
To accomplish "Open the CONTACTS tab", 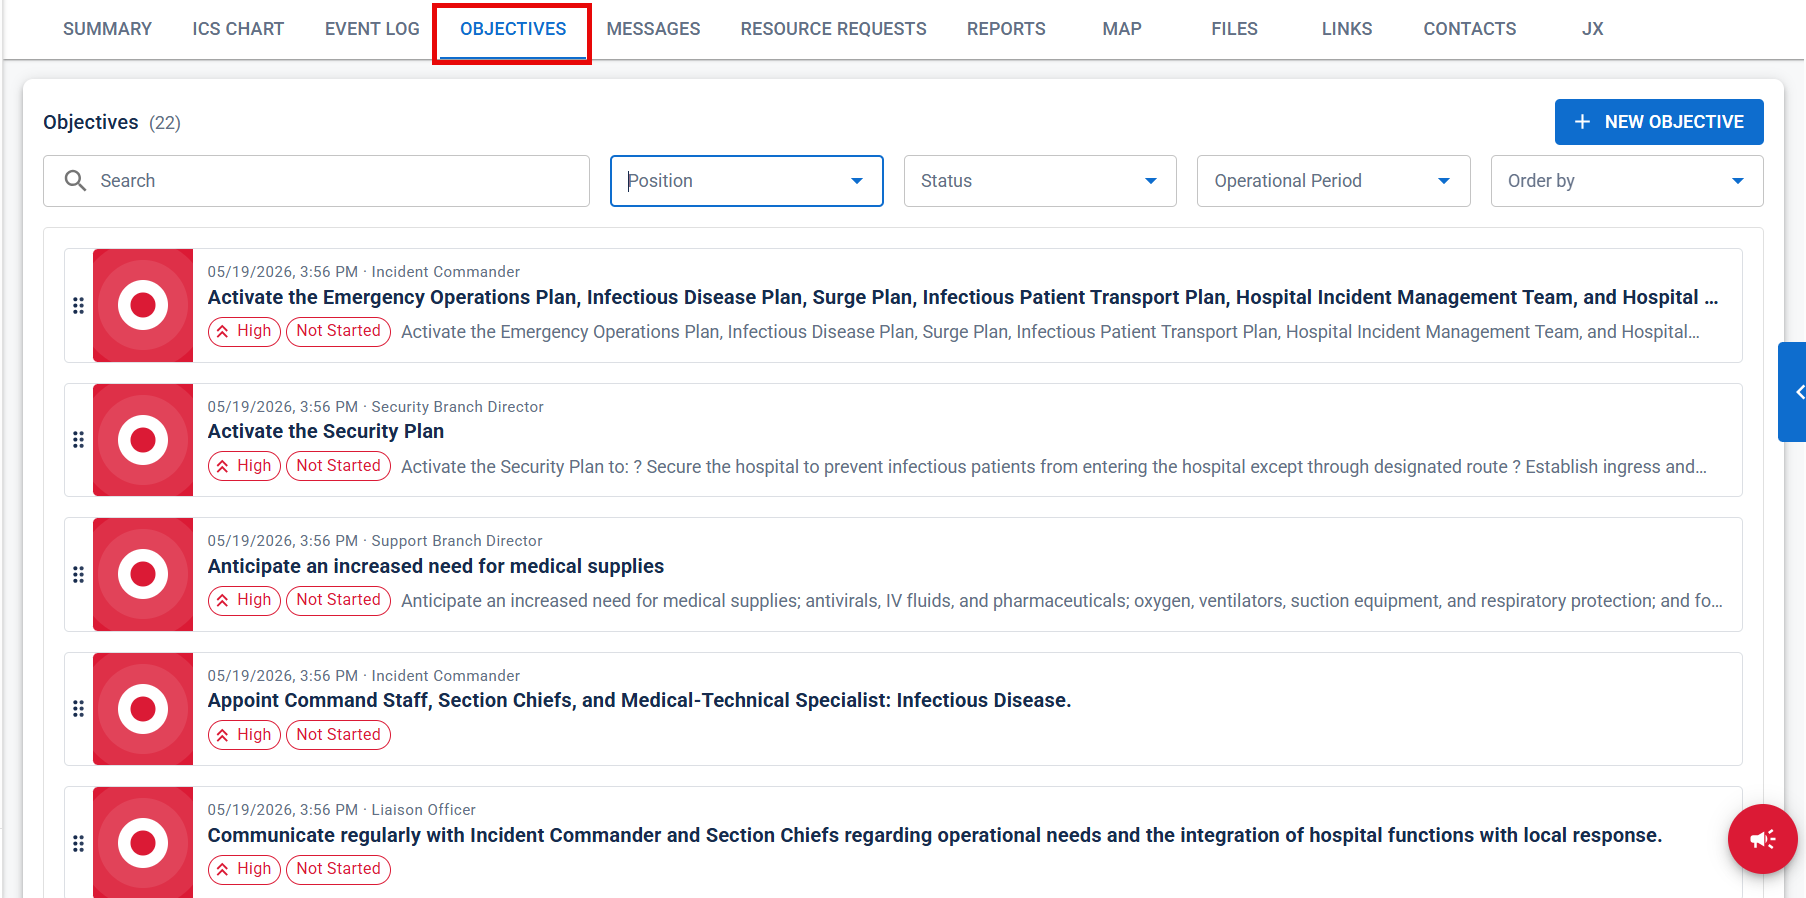I will point(1469,29).
